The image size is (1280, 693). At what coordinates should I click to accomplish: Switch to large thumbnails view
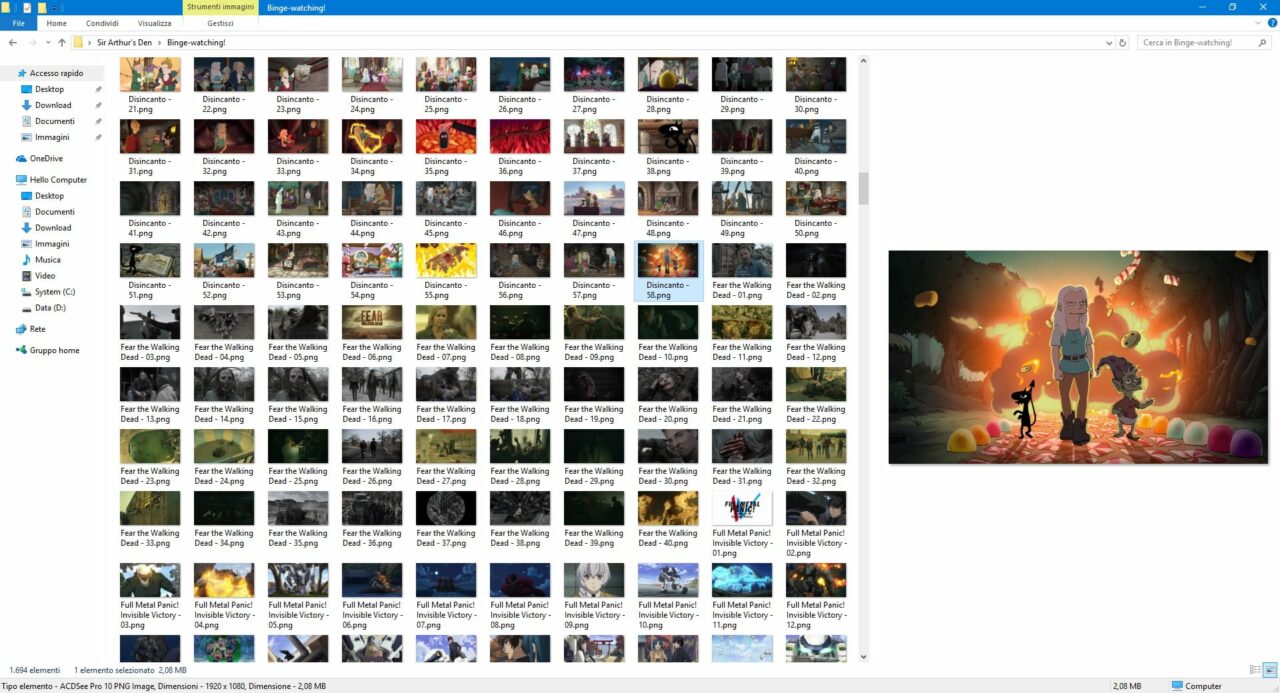click(x=1270, y=669)
